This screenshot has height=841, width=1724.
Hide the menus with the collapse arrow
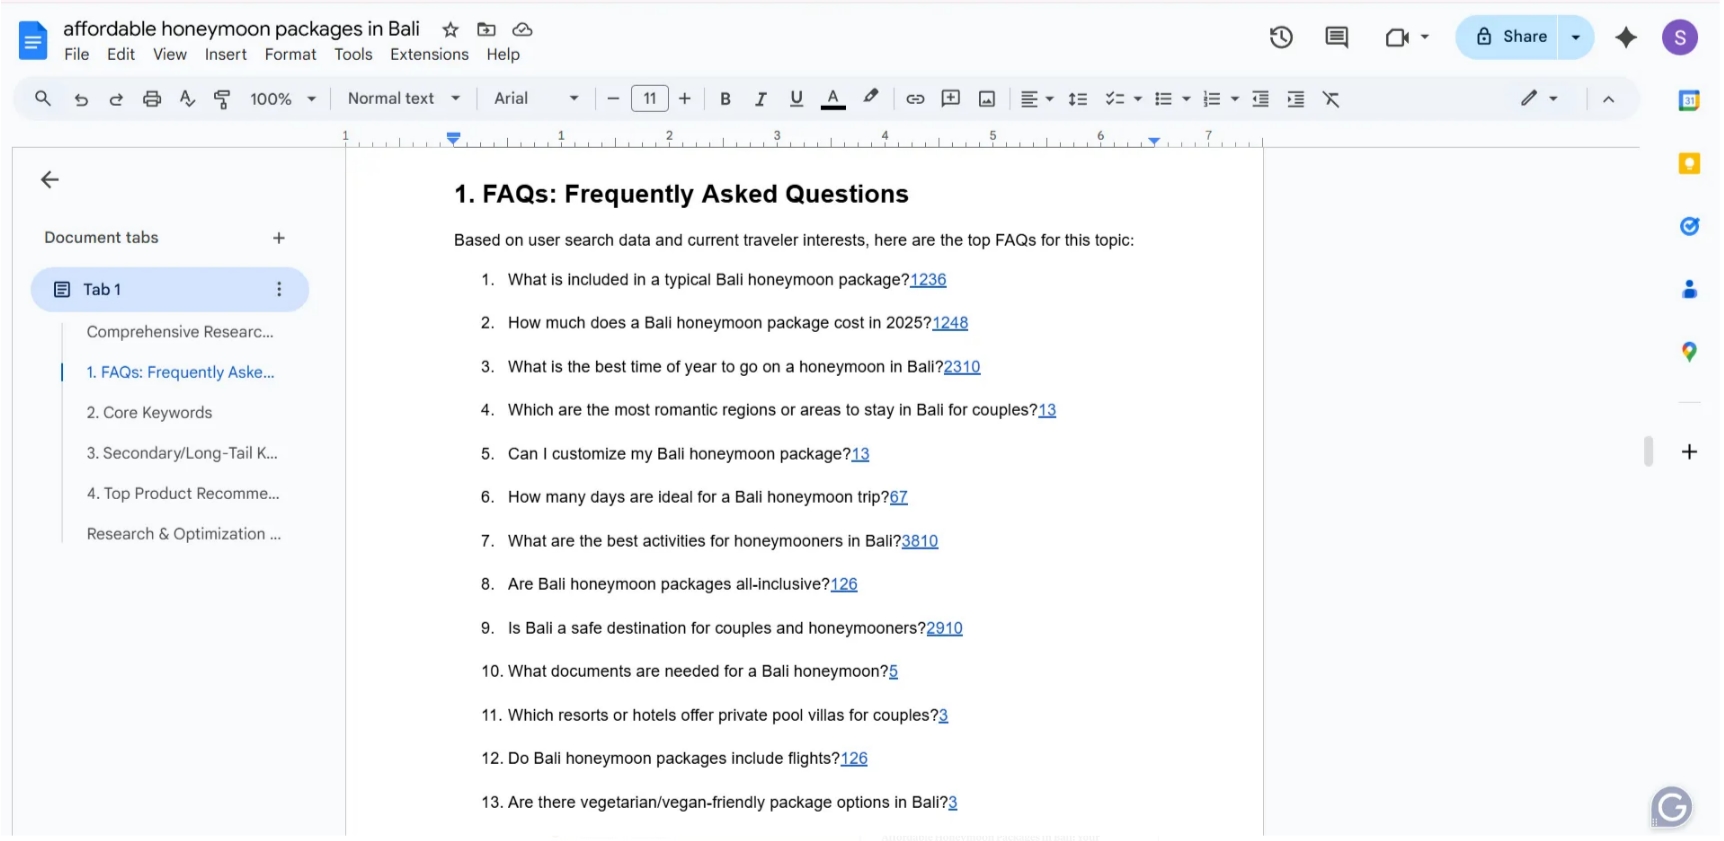(x=1608, y=99)
